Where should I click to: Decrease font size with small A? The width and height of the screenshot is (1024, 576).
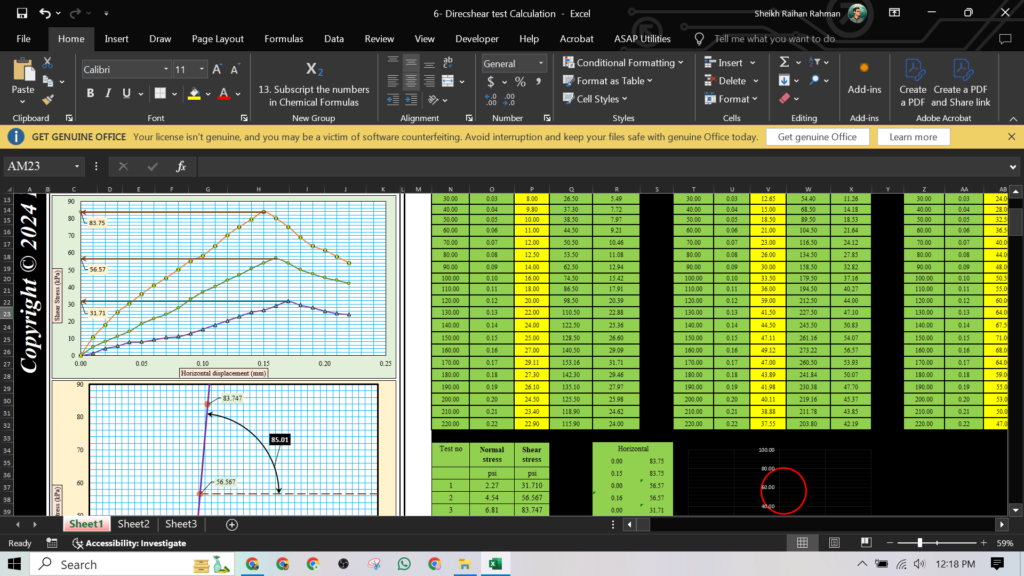(234, 69)
